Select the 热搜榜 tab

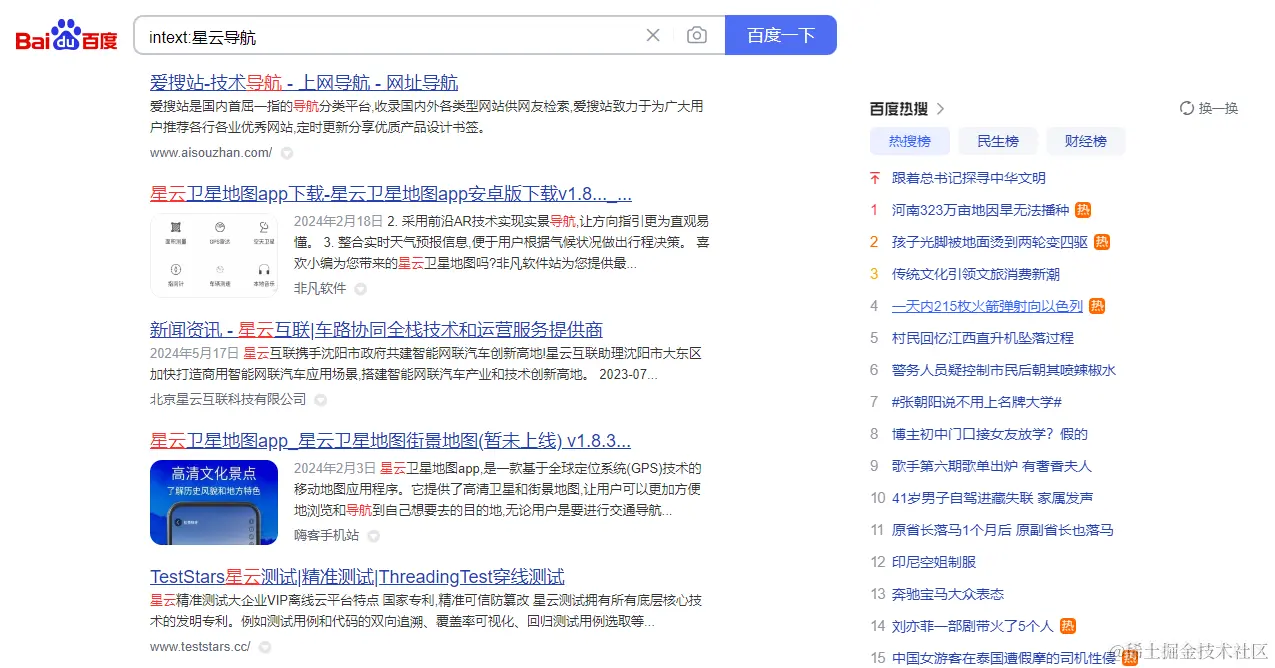910,141
